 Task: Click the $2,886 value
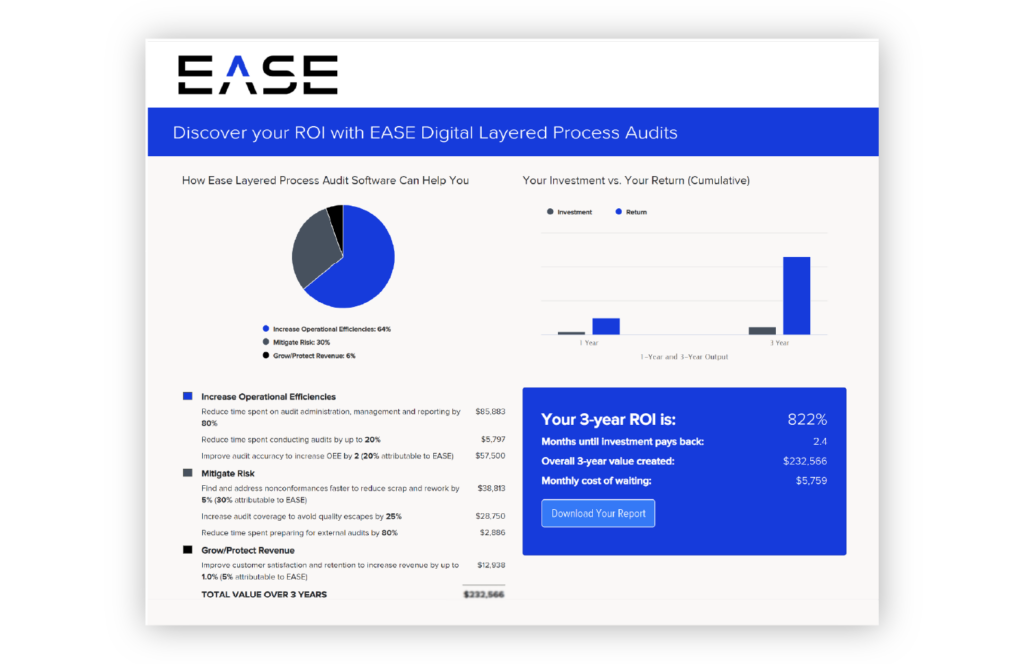(492, 532)
